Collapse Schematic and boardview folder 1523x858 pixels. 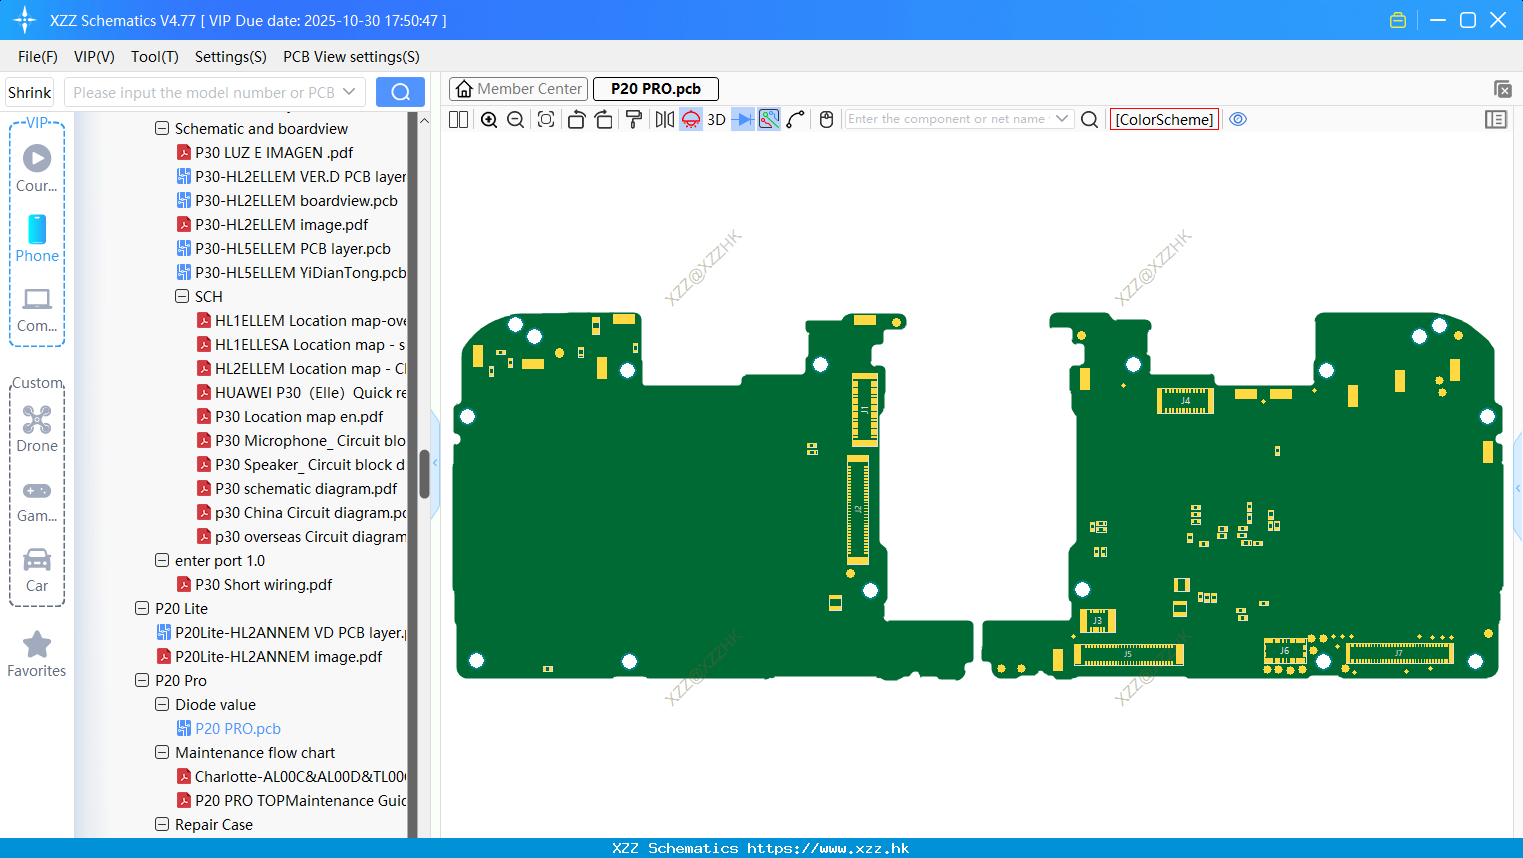[x=162, y=128]
